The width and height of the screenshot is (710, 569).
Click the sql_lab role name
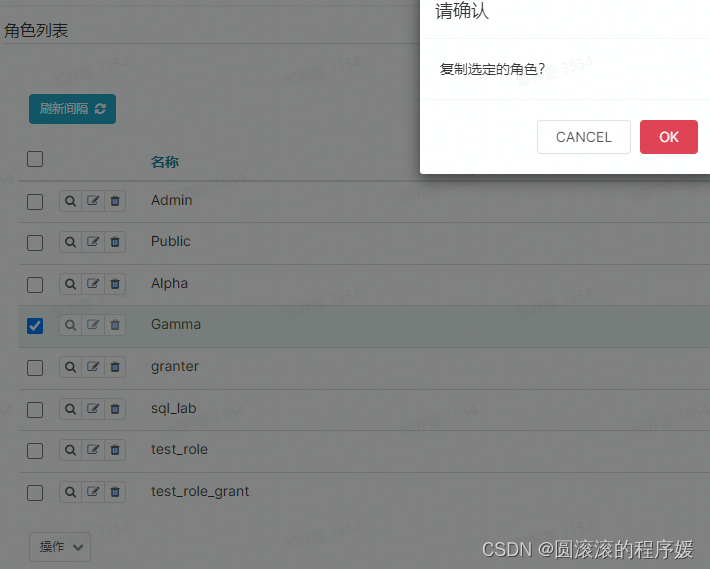173,409
